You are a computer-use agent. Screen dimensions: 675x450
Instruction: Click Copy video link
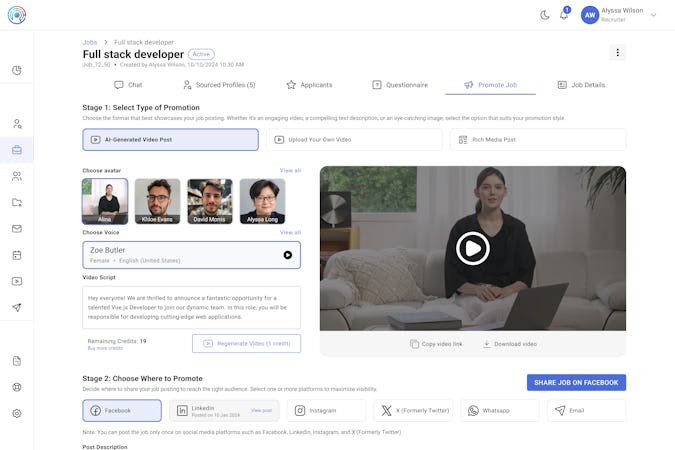click(436, 344)
